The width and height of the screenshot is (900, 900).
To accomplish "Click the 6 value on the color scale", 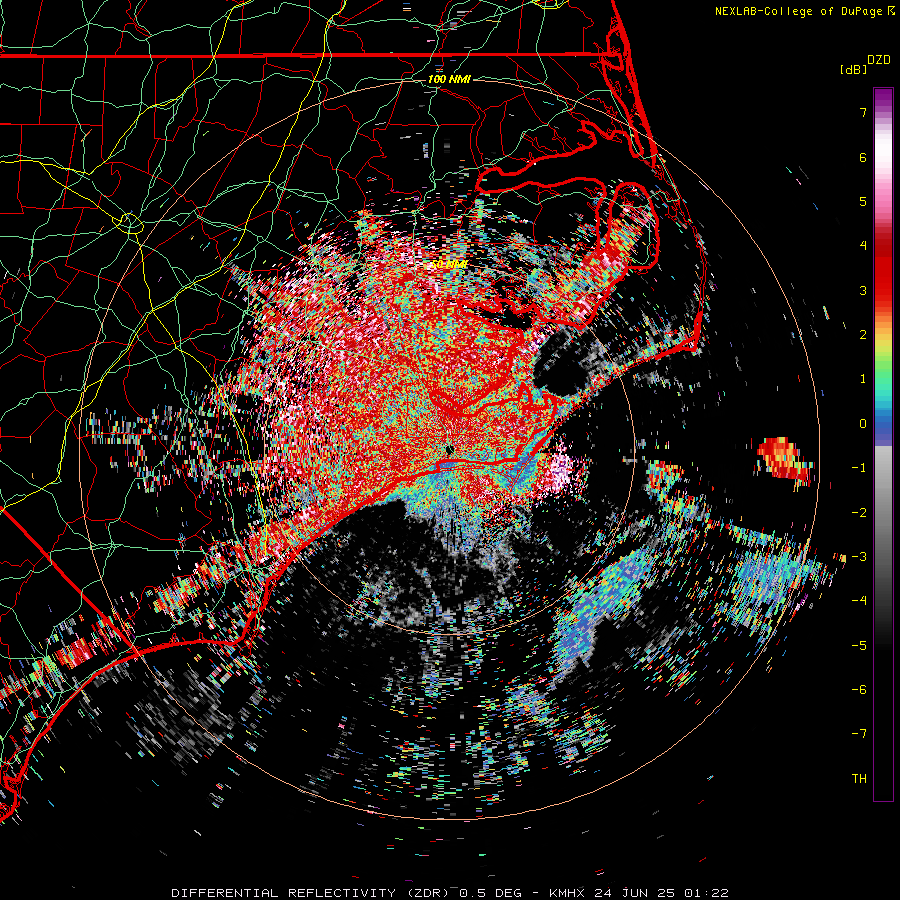I will click(x=863, y=157).
